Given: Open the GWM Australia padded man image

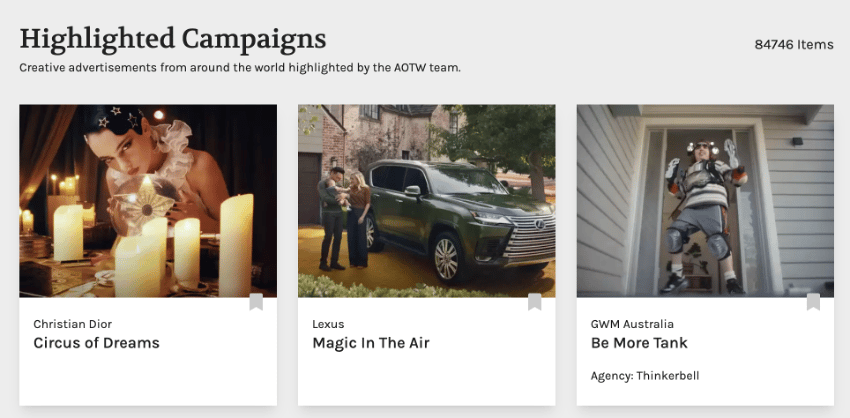Looking at the screenshot, I should [705, 201].
